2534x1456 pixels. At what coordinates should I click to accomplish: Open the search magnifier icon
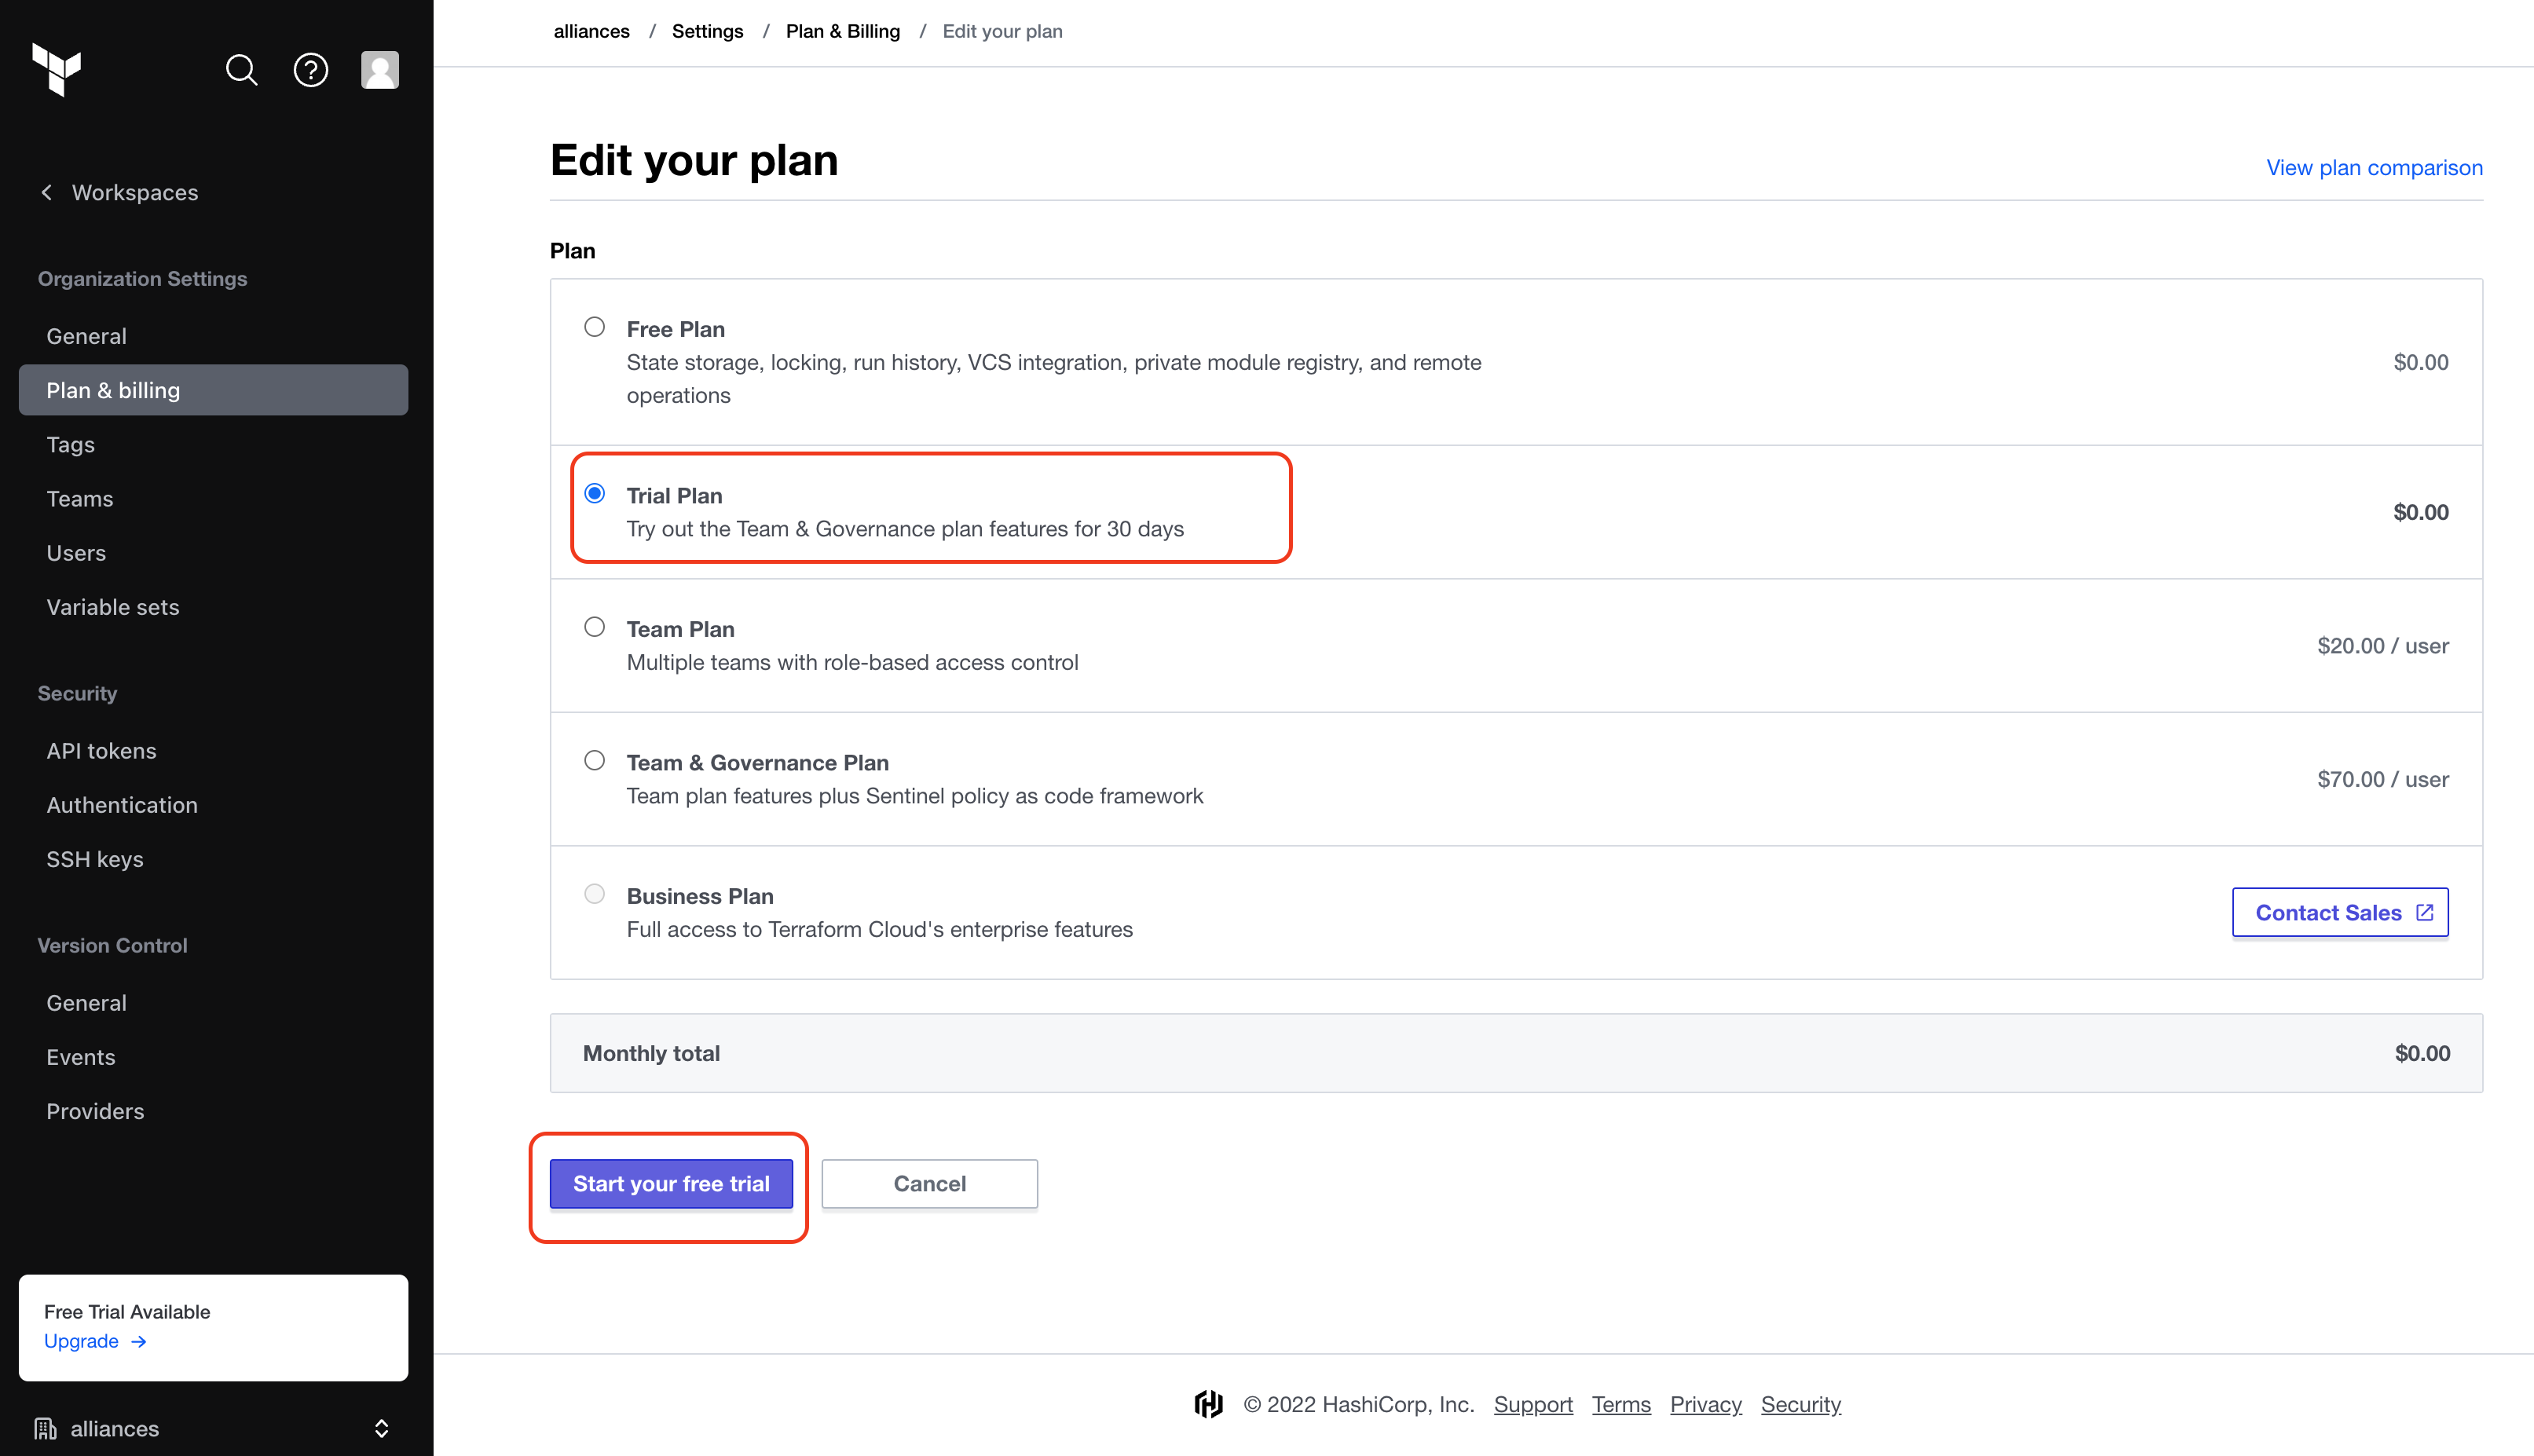pyautogui.click(x=241, y=70)
